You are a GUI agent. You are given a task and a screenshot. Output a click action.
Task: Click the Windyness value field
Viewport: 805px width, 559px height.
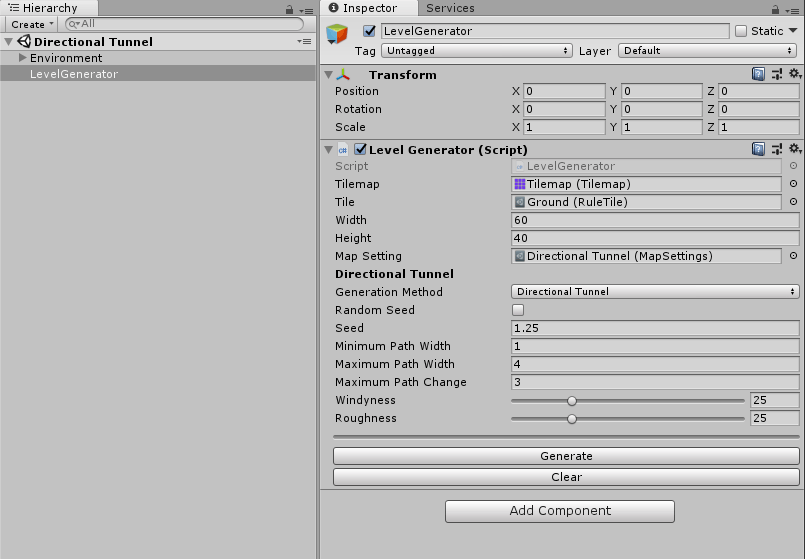[x=775, y=400]
